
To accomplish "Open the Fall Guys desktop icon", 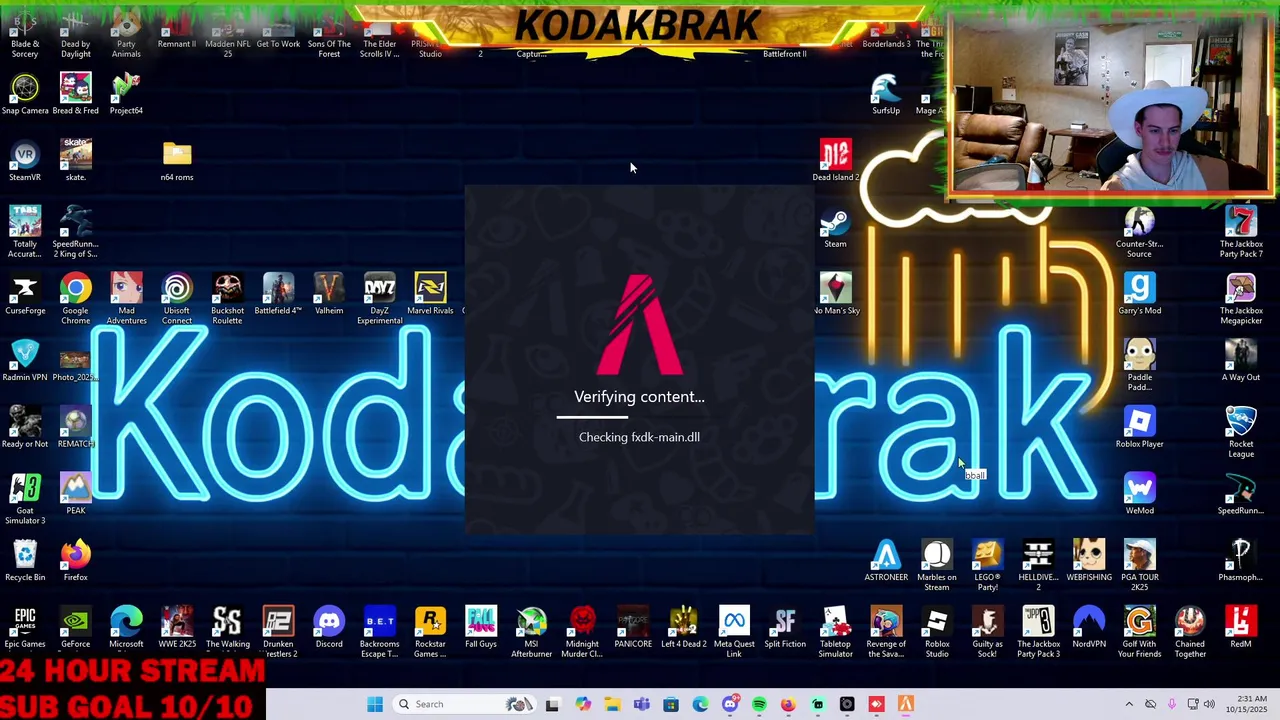I will tap(481, 627).
